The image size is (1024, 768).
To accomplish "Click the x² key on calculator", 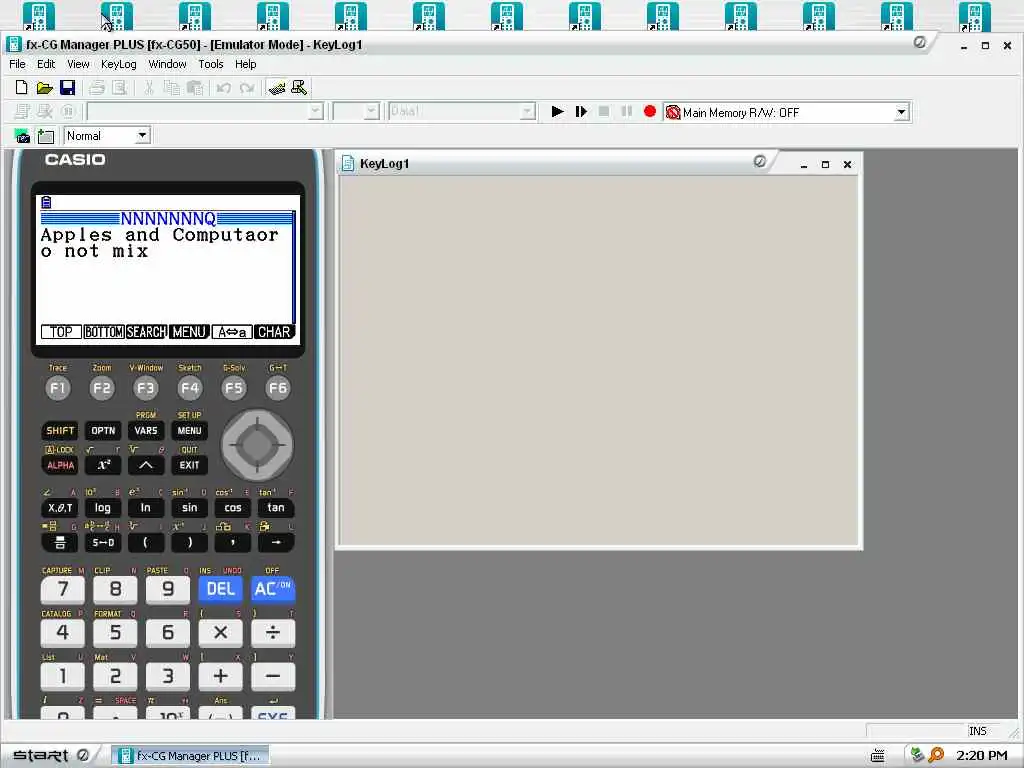I will tap(103, 465).
